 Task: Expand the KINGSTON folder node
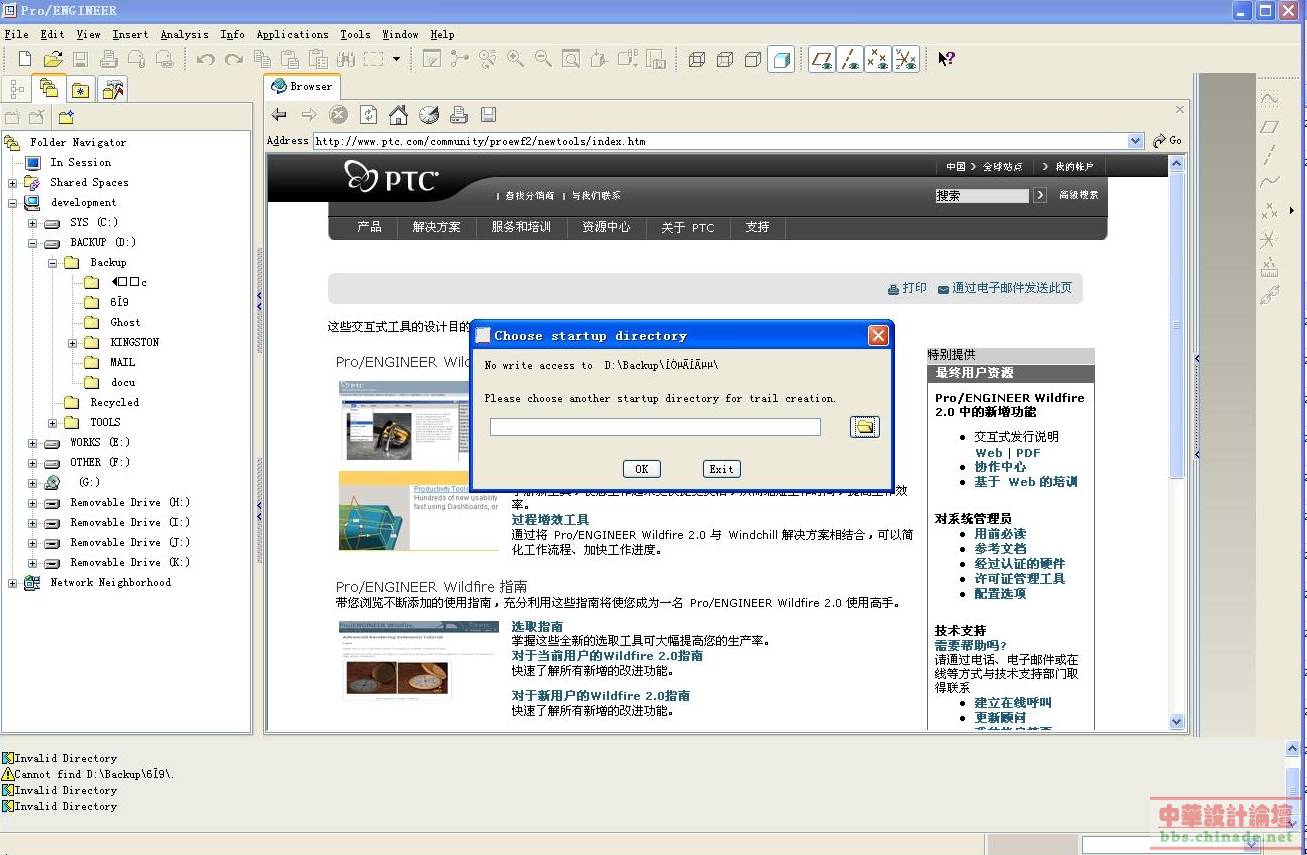coord(72,343)
